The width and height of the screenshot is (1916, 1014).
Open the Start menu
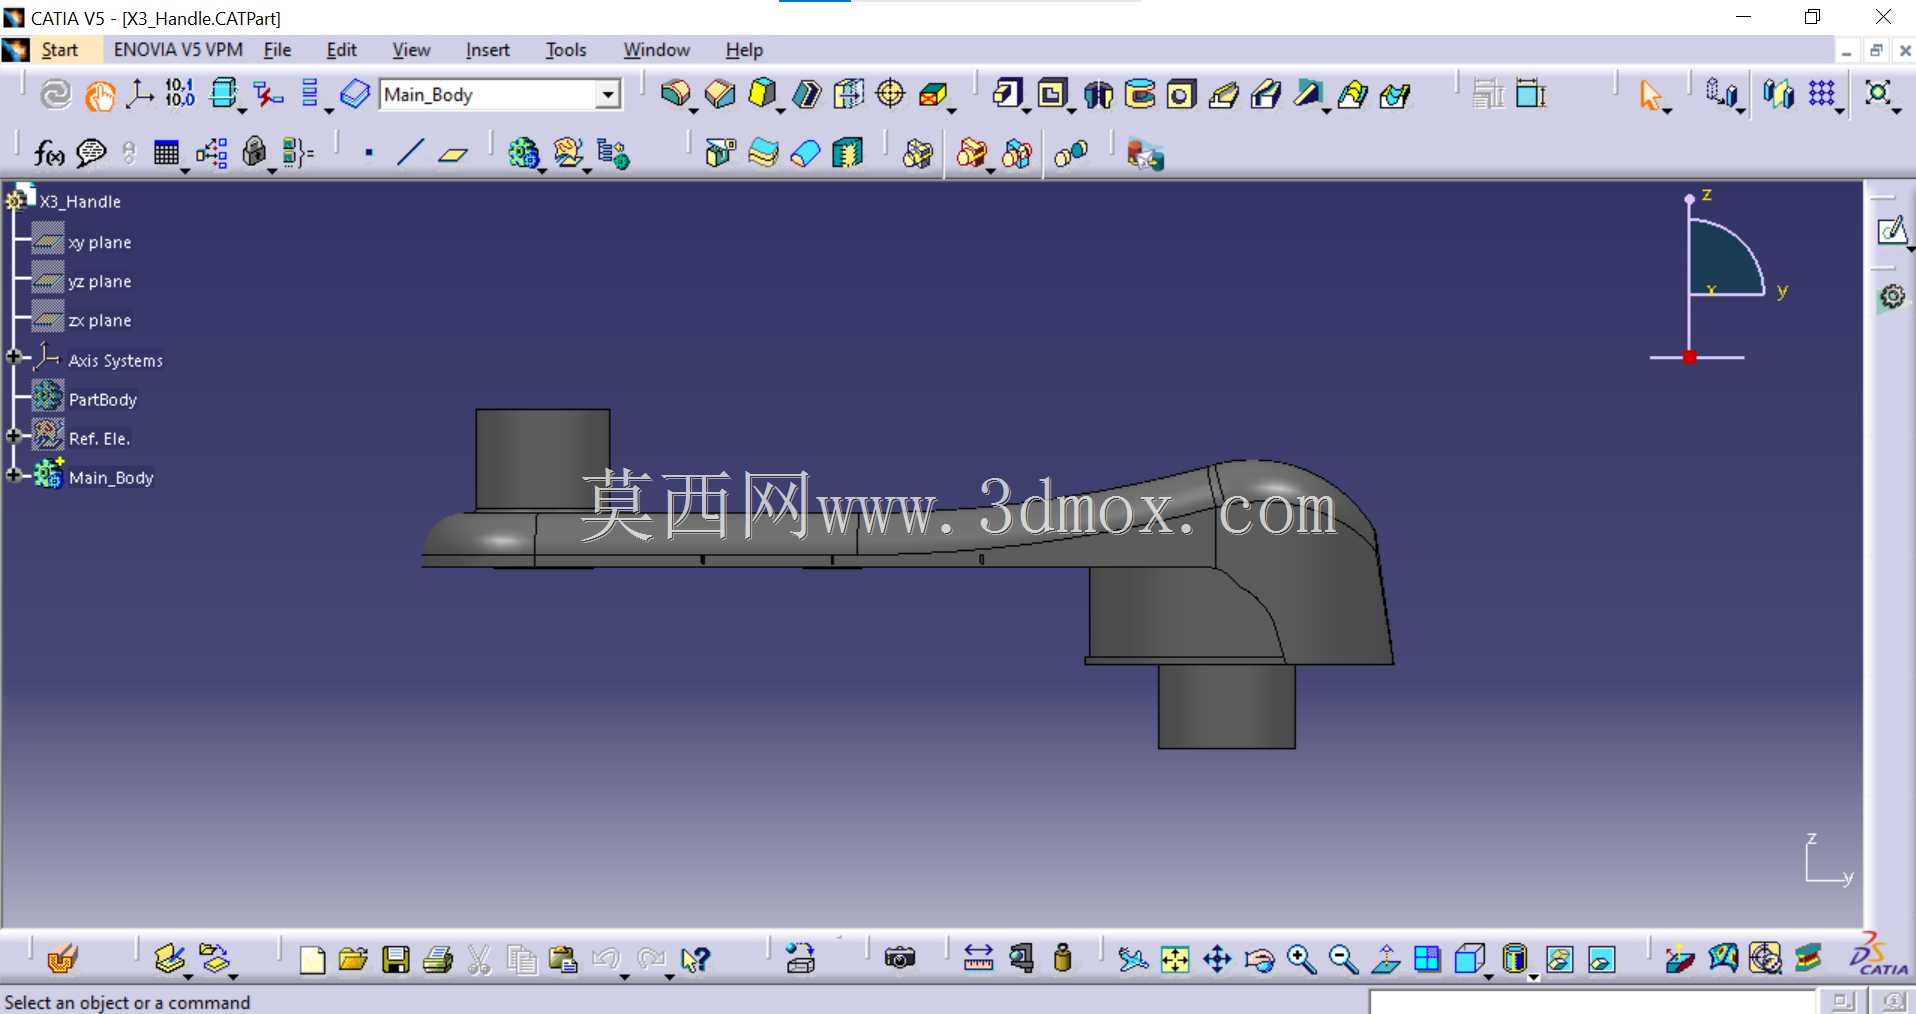tap(59, 50)
